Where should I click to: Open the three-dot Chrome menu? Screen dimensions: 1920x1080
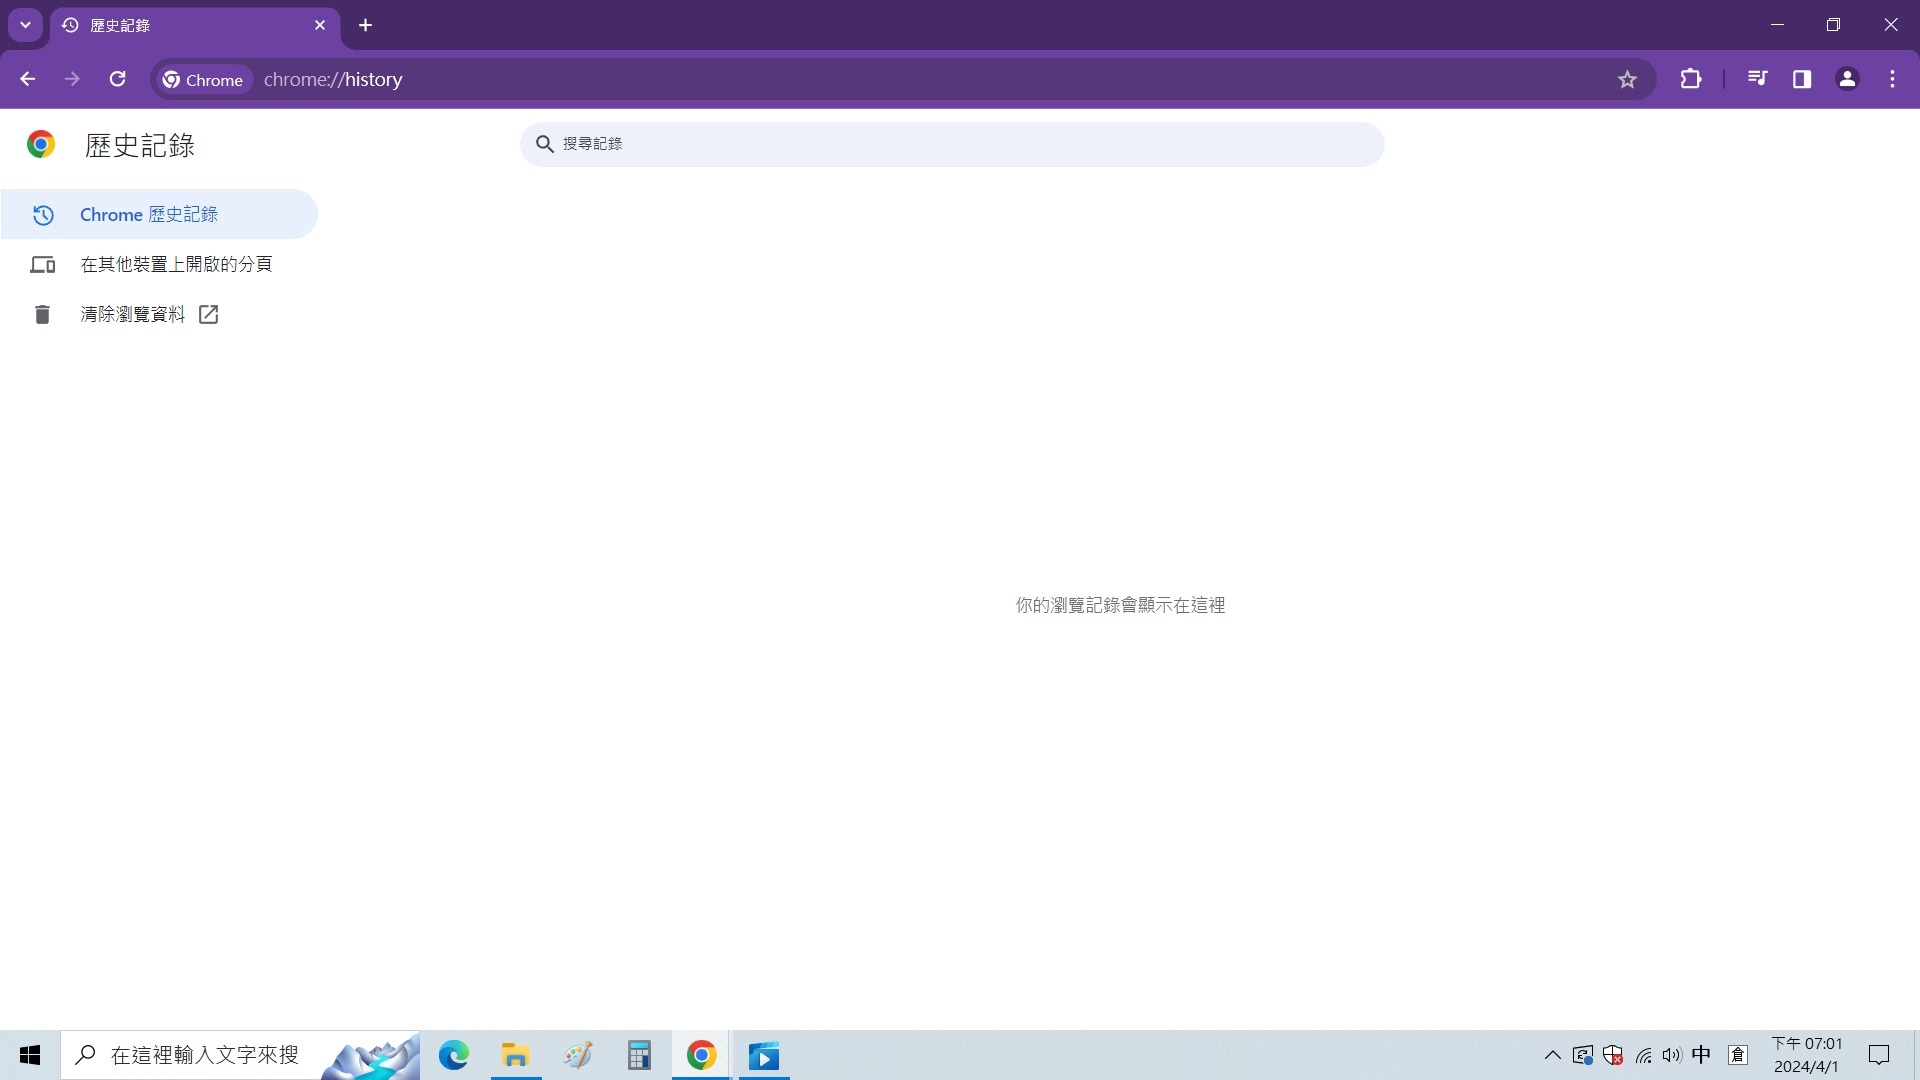point(1892,79)
